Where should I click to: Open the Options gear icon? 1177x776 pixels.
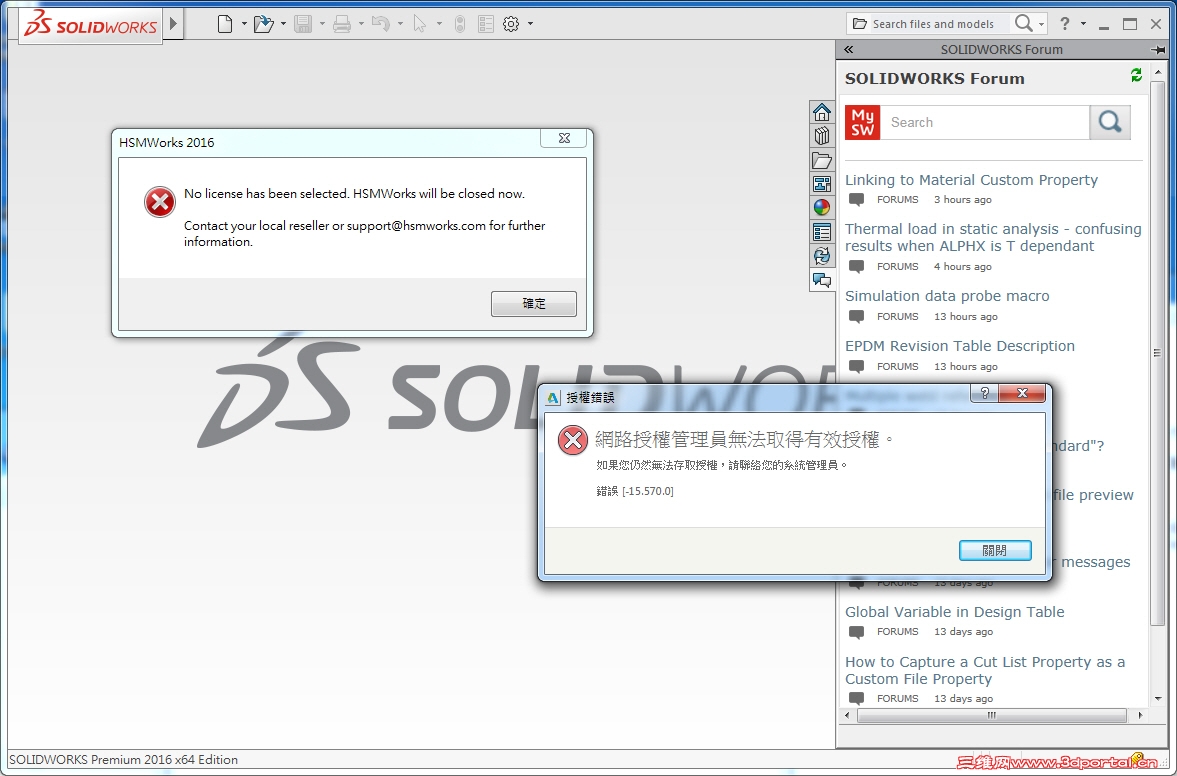point(511,24)
